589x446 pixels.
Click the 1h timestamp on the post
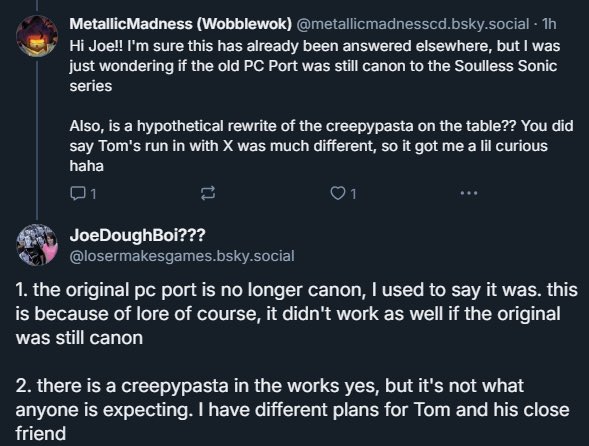(549, 24)
